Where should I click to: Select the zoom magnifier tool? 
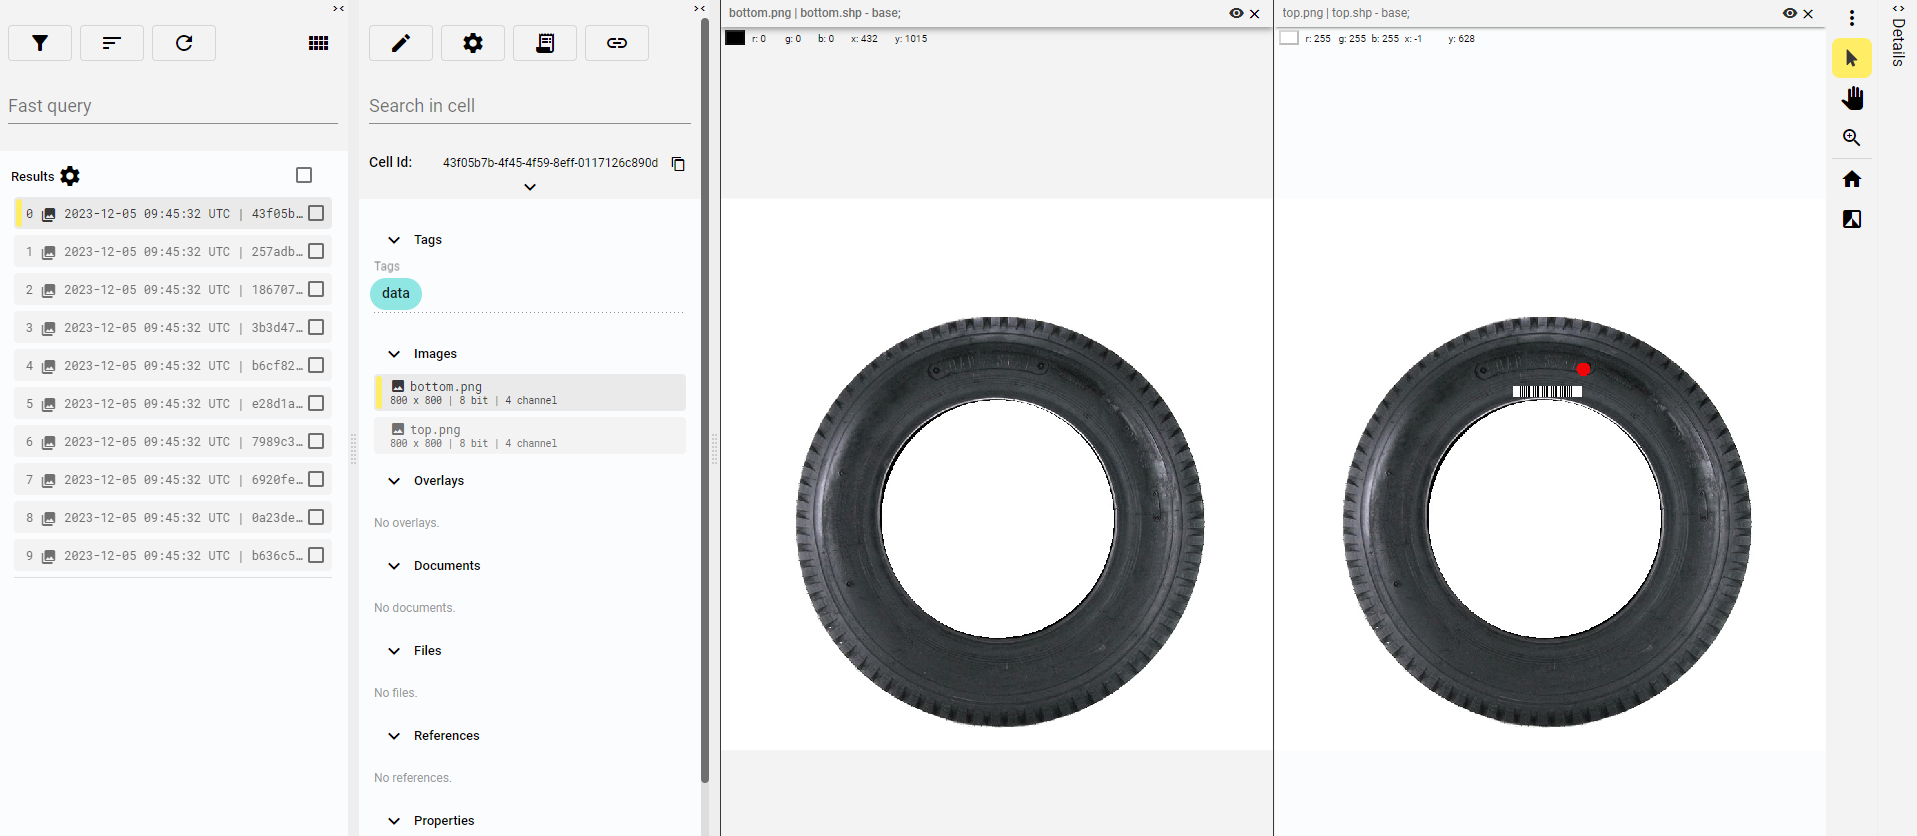pos(1852,138)
